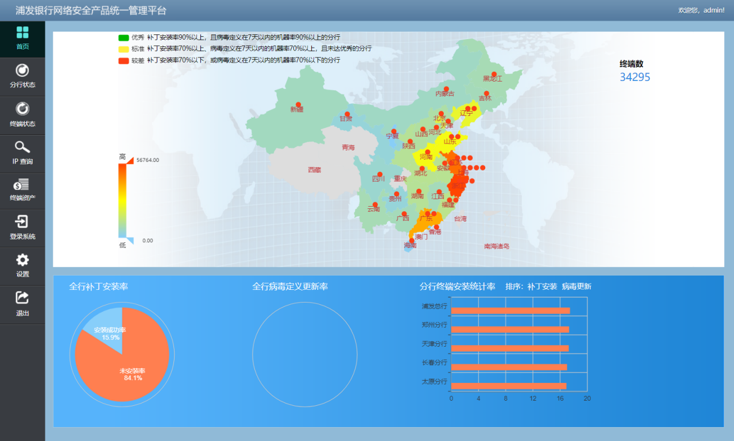Sort statistics by 病毒更新
The height and width of the screenshot is (441, 734).
(576, 287)
